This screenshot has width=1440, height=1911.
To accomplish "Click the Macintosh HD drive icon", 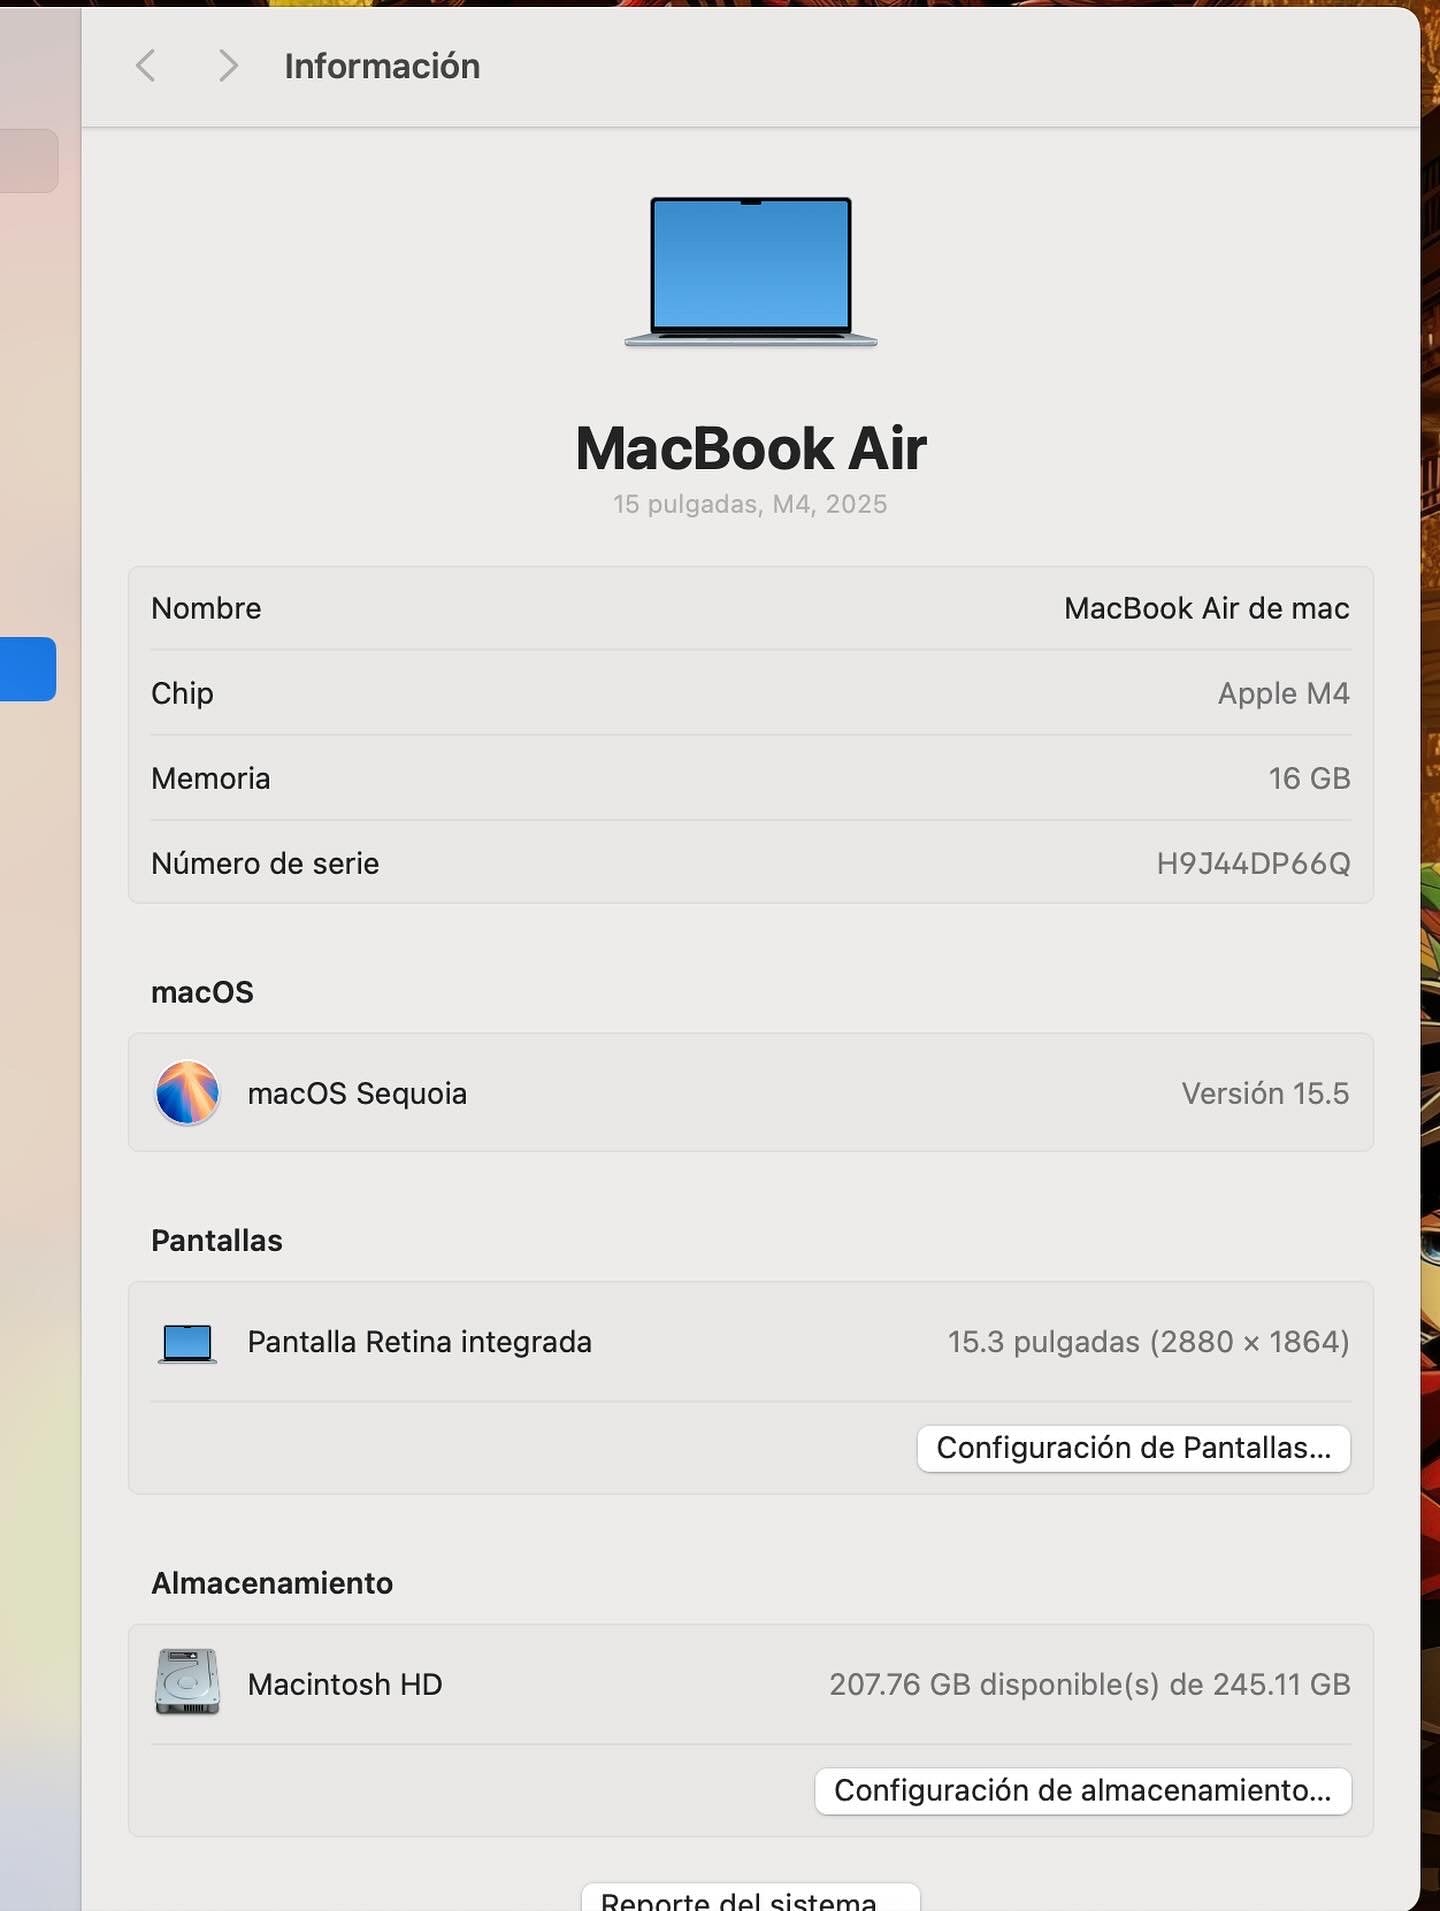I will (x=187, y=1682).
